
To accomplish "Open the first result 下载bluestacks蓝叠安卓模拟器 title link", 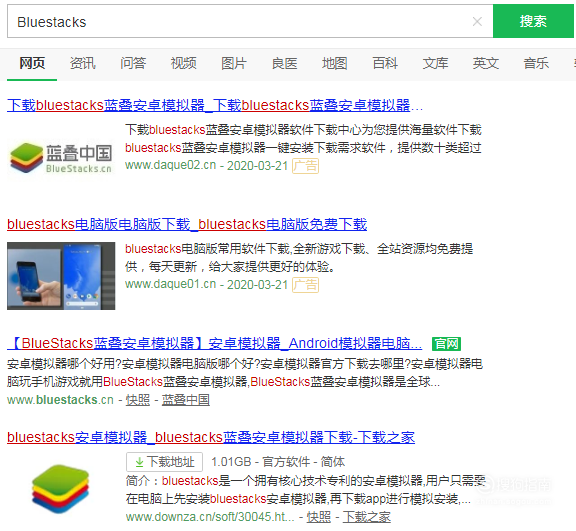I will (215, 105).
